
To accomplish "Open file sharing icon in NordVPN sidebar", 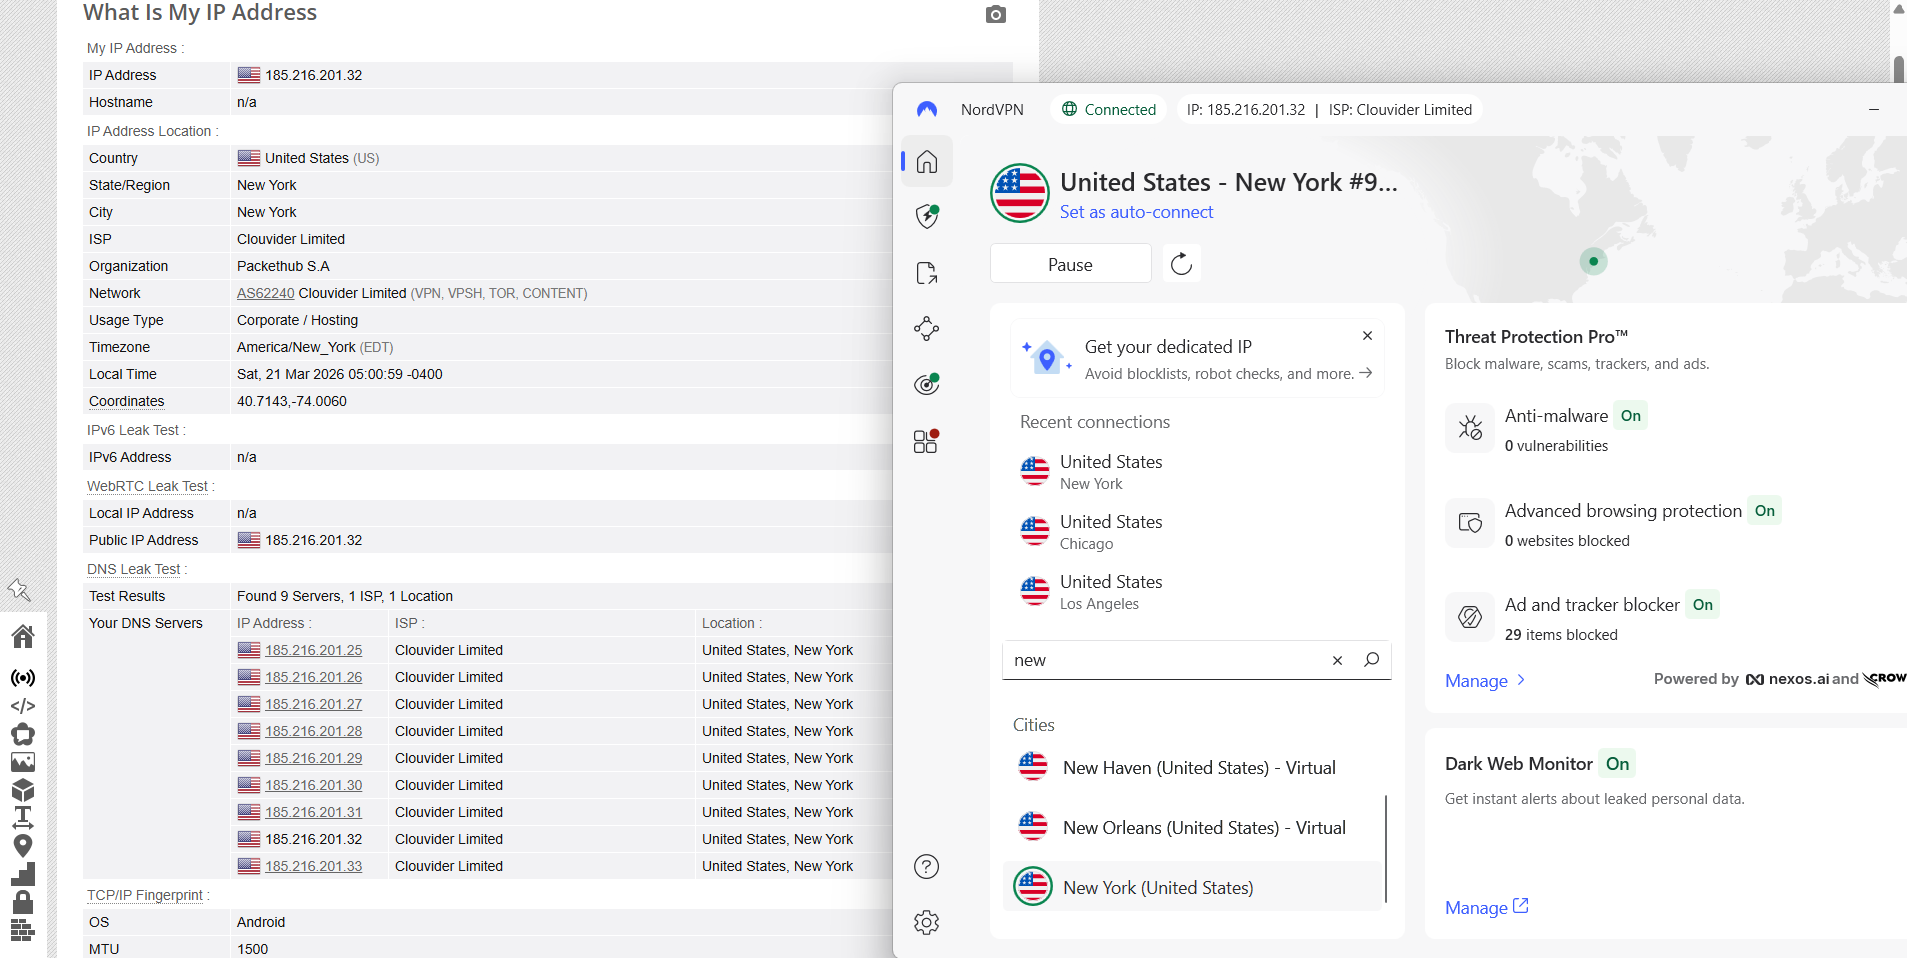I will click(927, 273).
